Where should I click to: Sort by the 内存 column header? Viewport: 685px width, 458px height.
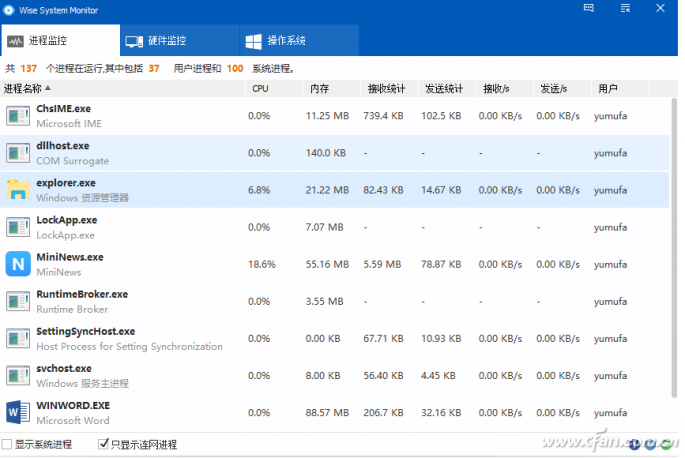click(x=332, y=89)
